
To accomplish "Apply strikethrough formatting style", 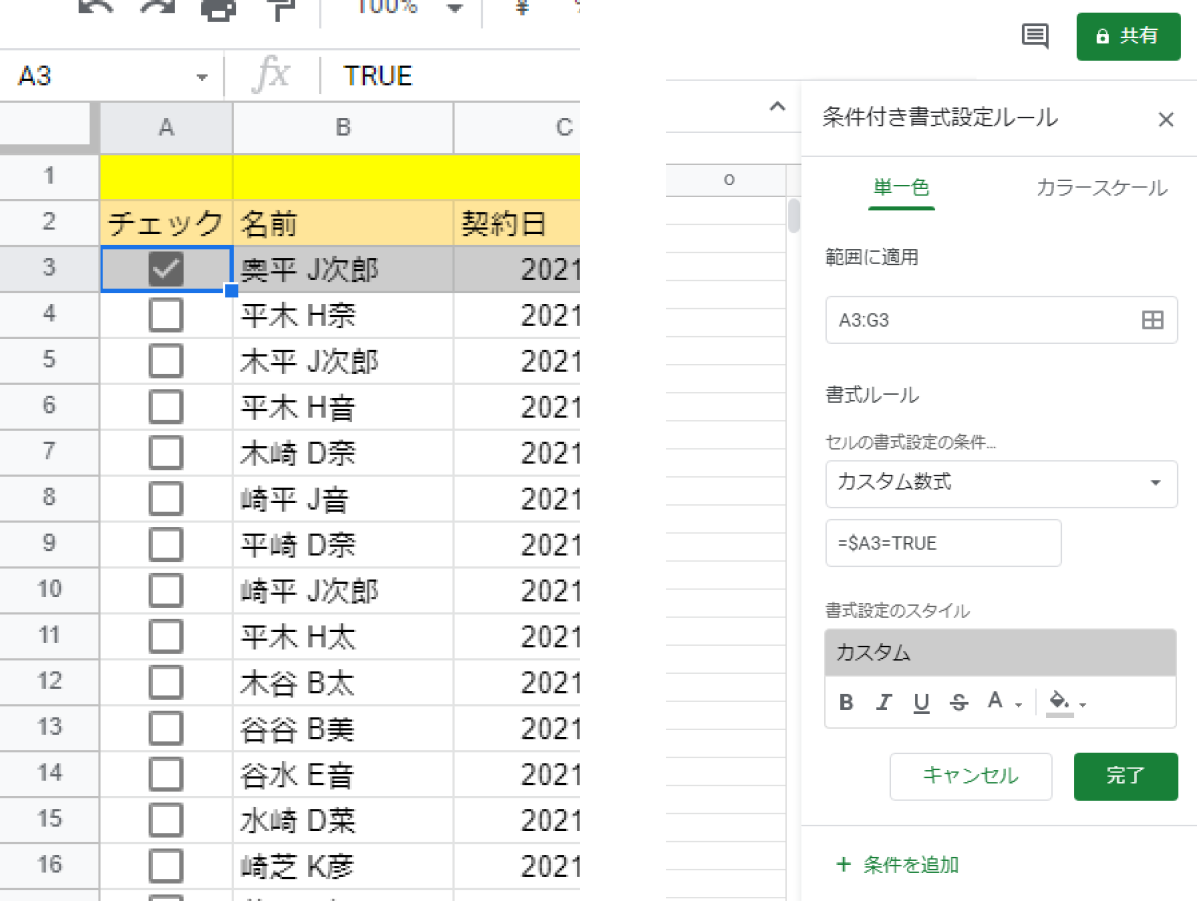I will click(x=958, y=702).
